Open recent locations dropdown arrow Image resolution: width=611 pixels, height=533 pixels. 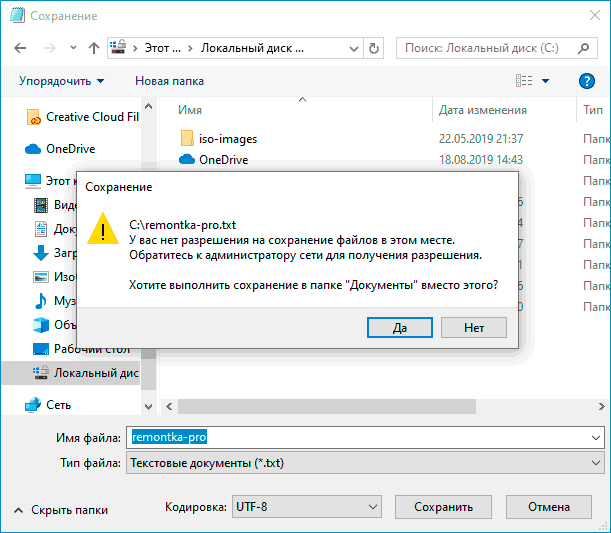[x=73, y=48]
